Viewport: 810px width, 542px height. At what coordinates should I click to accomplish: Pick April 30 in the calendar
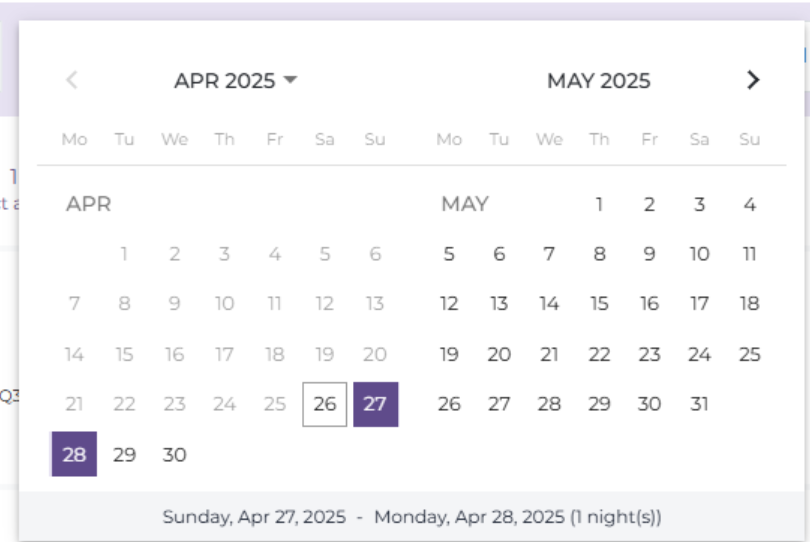[x=174, y=454]
